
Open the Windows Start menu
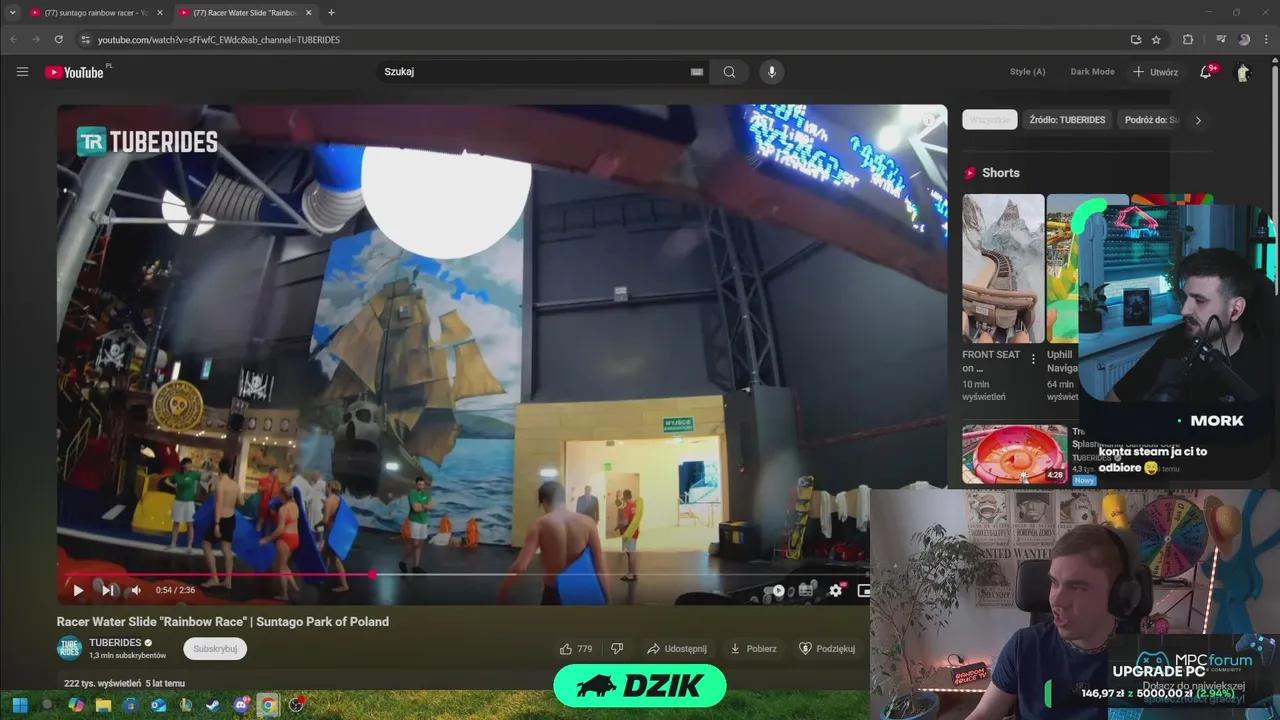19,705
